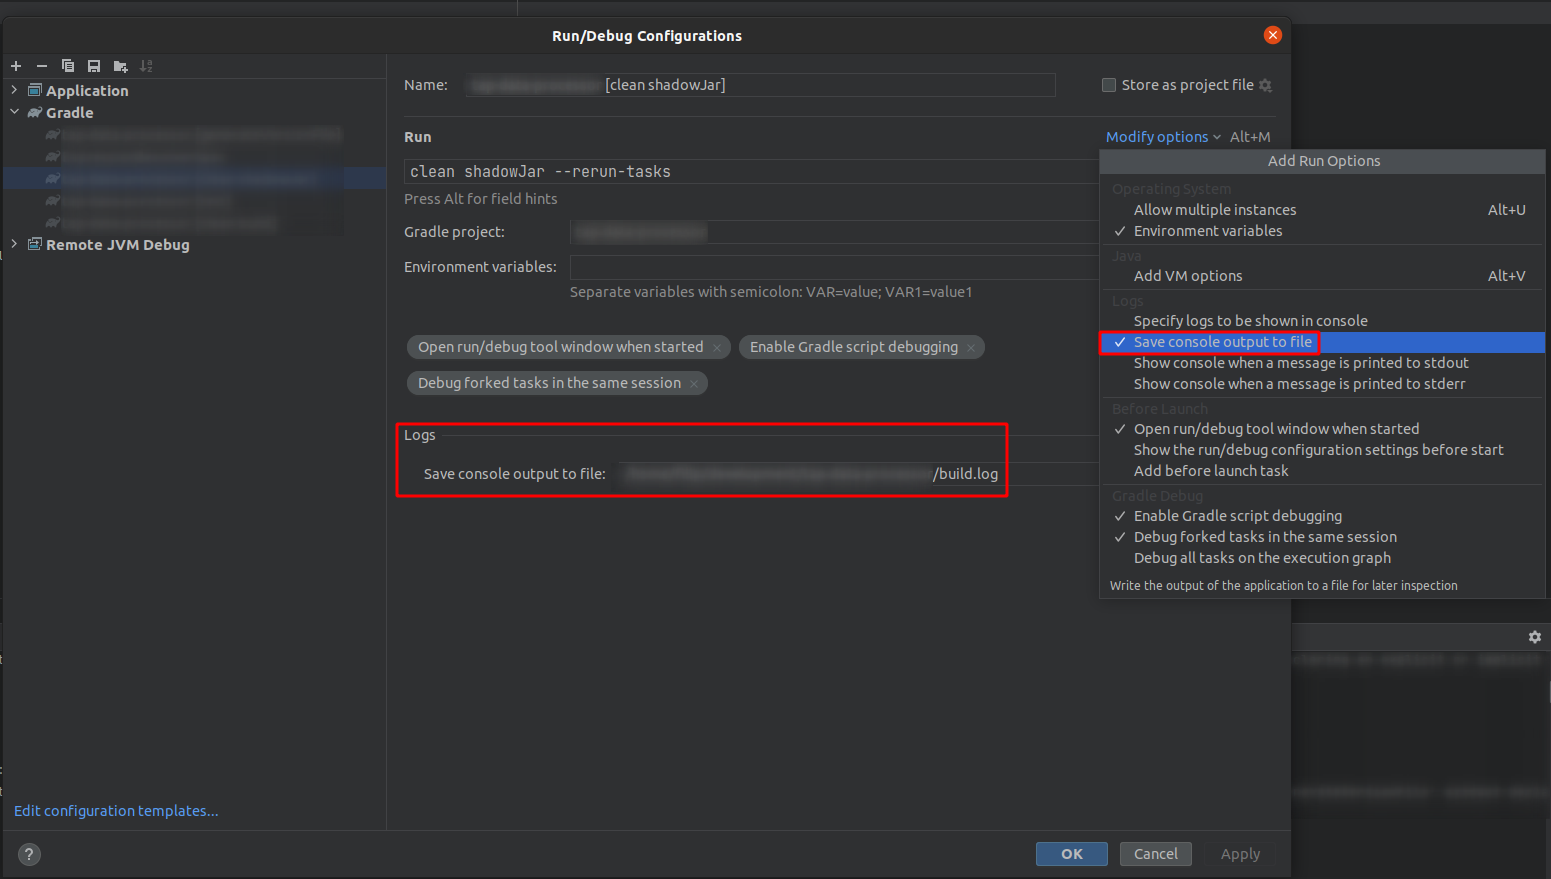Remove the 'Open run/debug tool window when started' chip
Image resolution: width=1551 pixels, height=879 pixels.
[717, 348]
